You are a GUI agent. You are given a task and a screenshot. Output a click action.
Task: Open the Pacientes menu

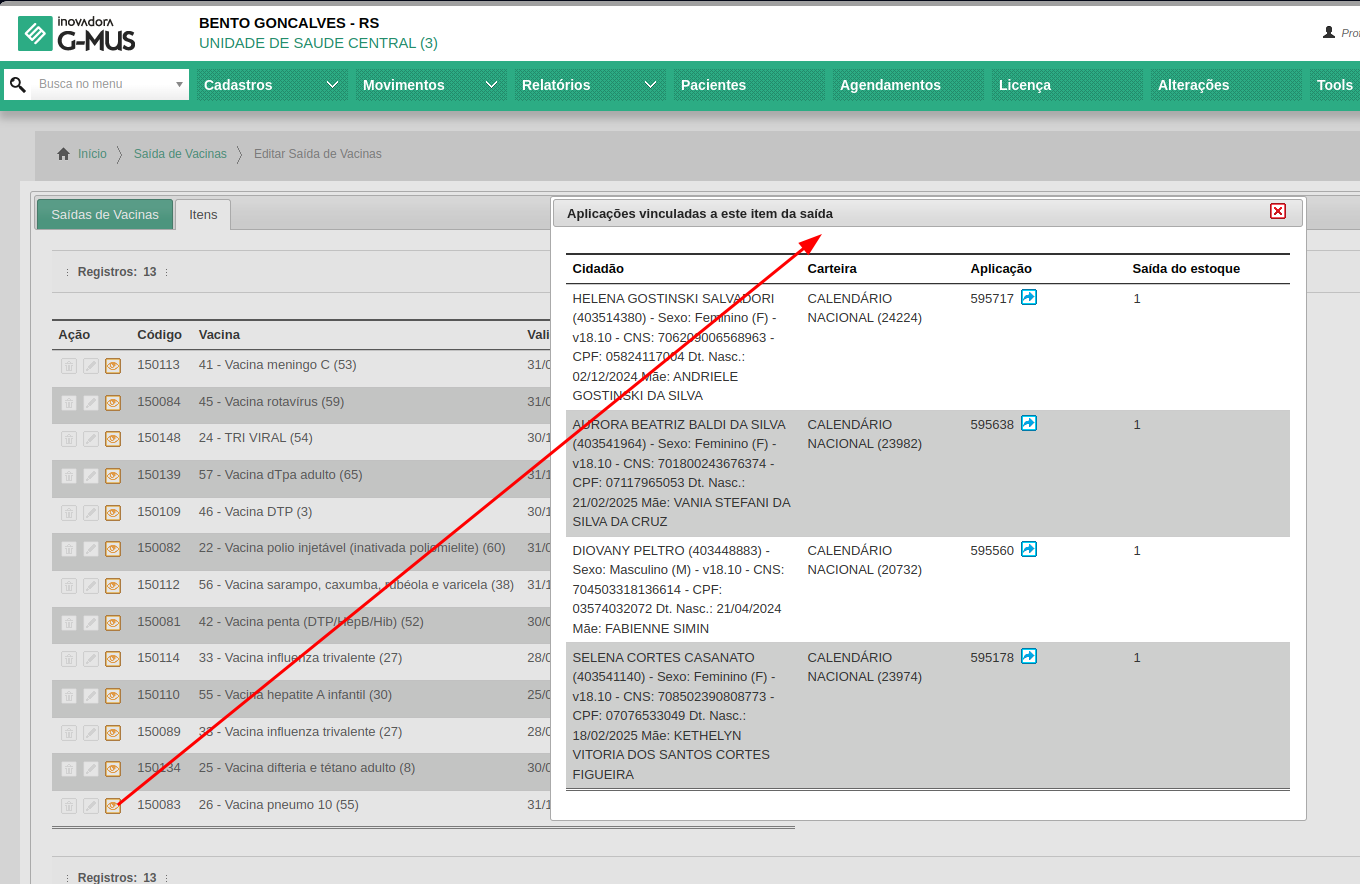pyautogui.click(x=748, y=85)
